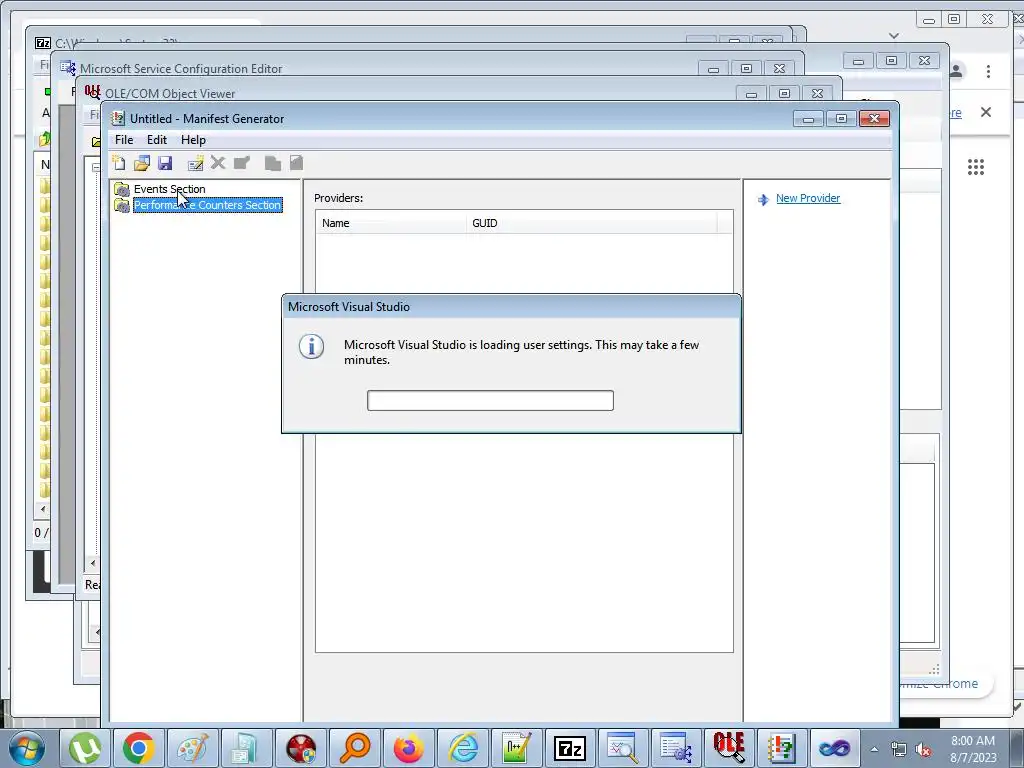Image resolution: width=1024 pixels, height=768 pixels.
Task: Click the GUID column header
Action: (x=591, y=223)
